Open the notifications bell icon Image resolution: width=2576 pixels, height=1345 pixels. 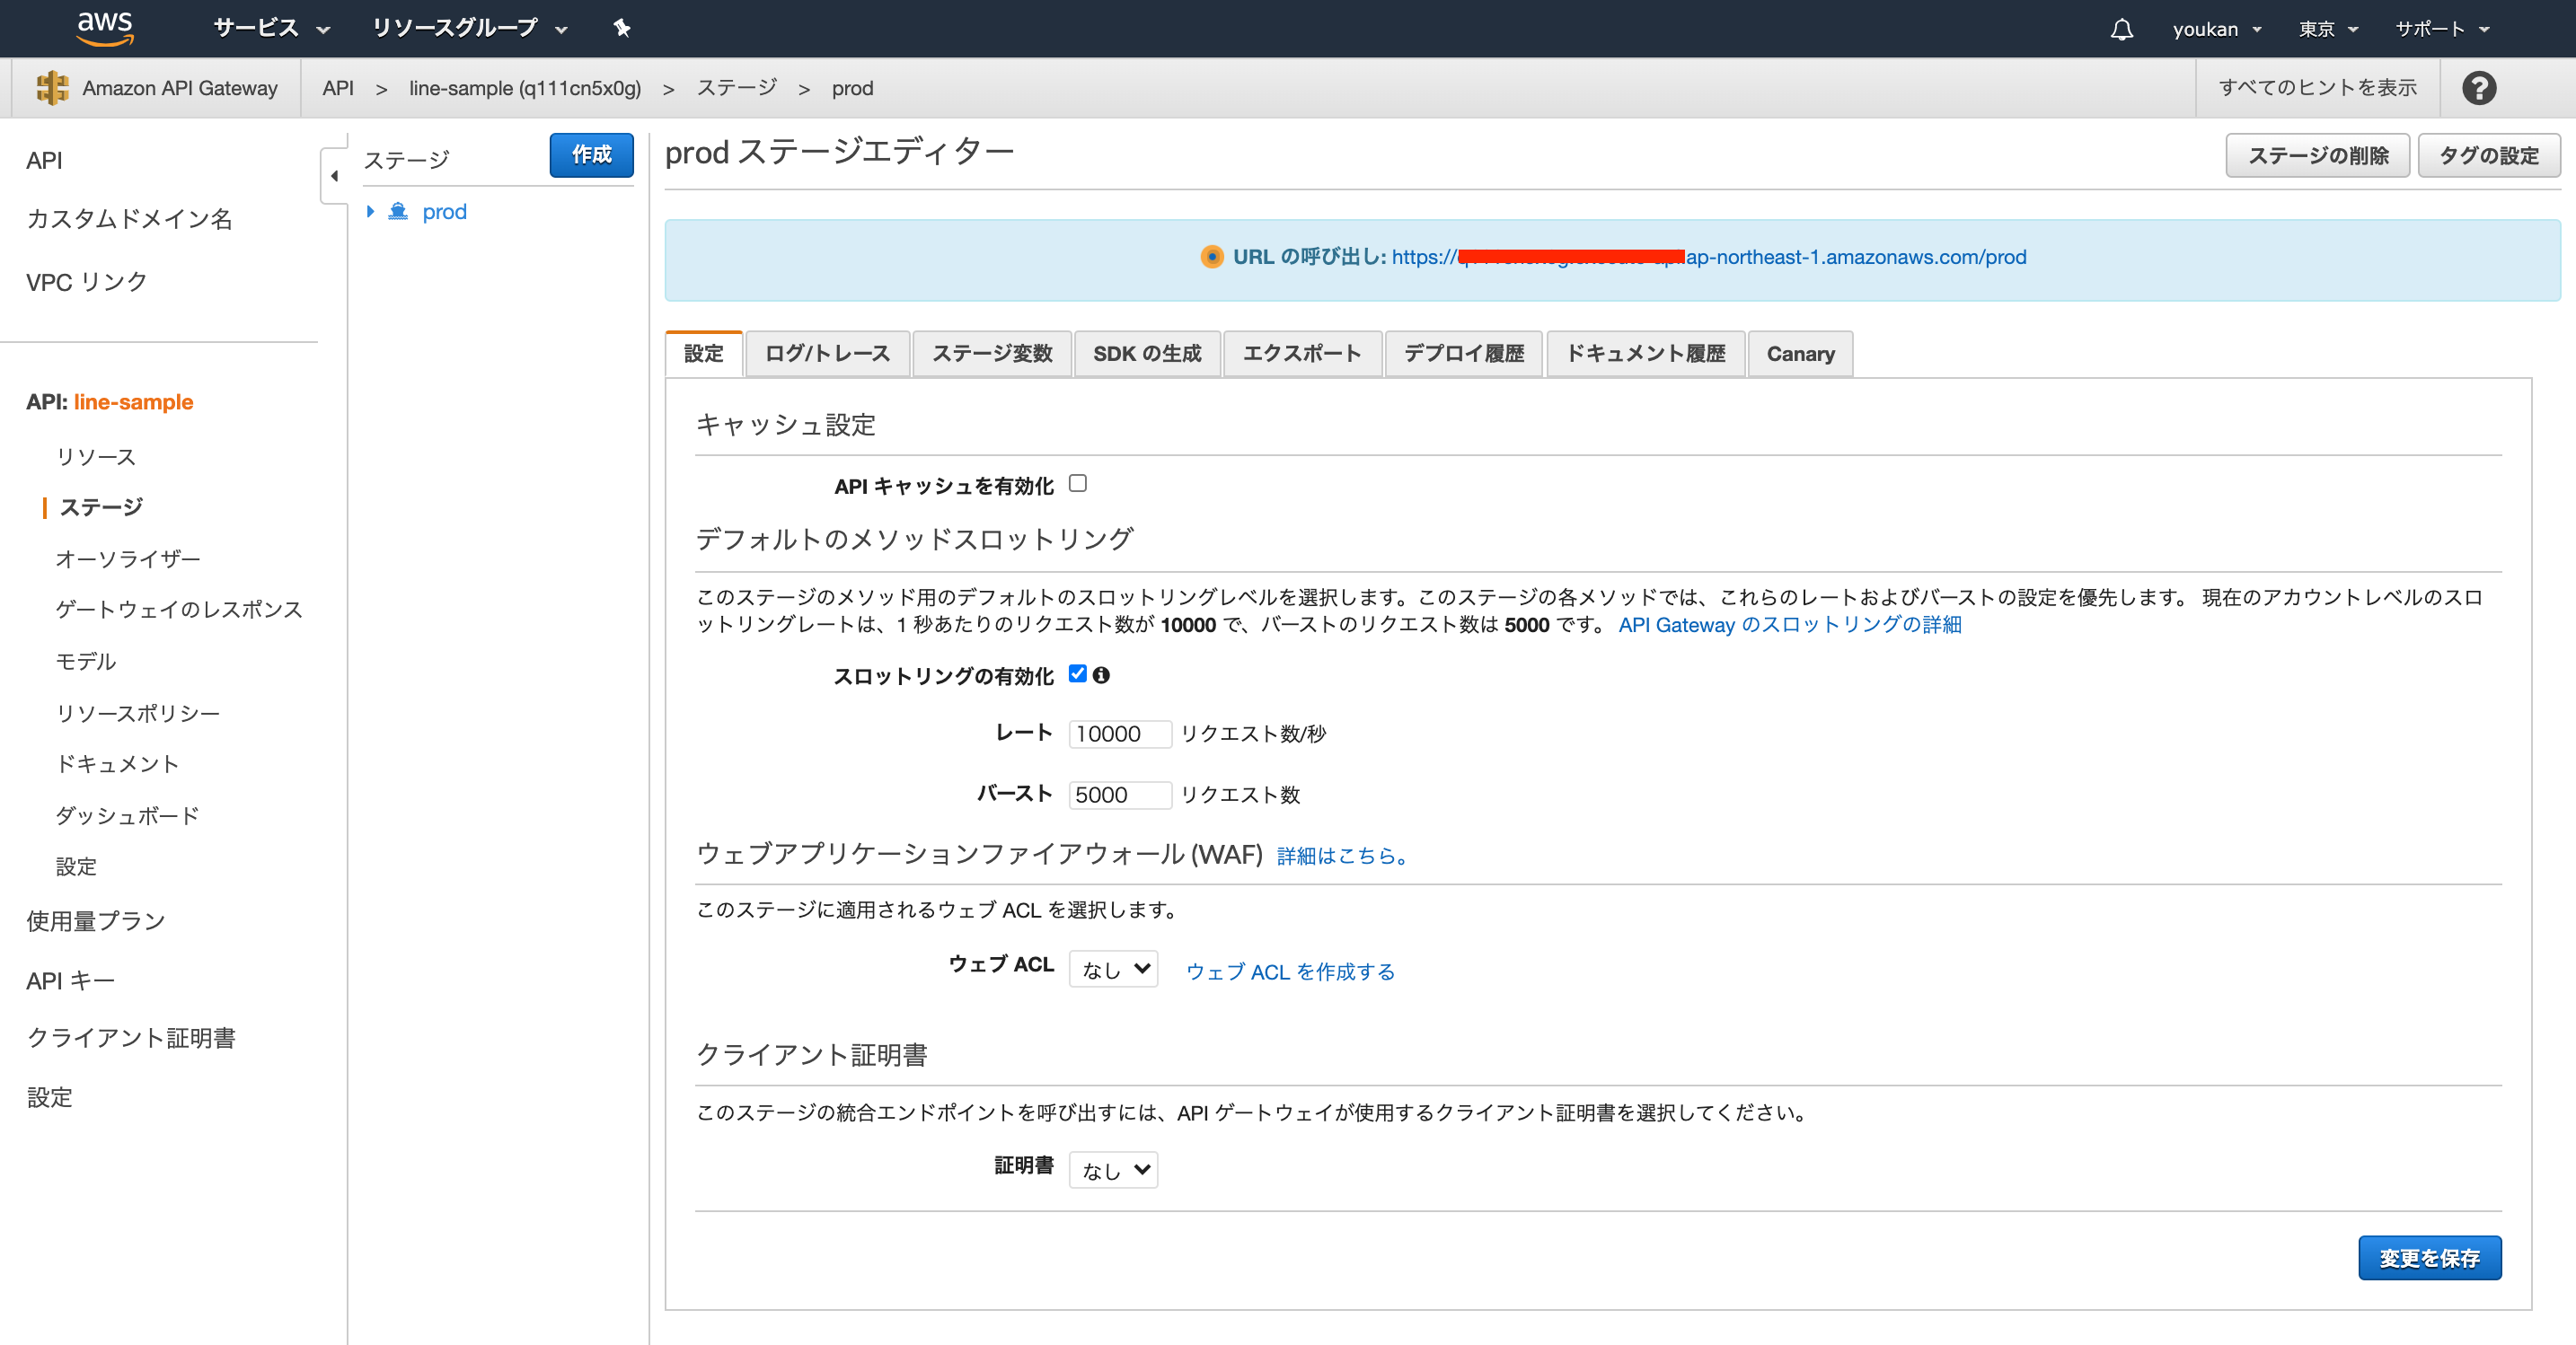2121,29
